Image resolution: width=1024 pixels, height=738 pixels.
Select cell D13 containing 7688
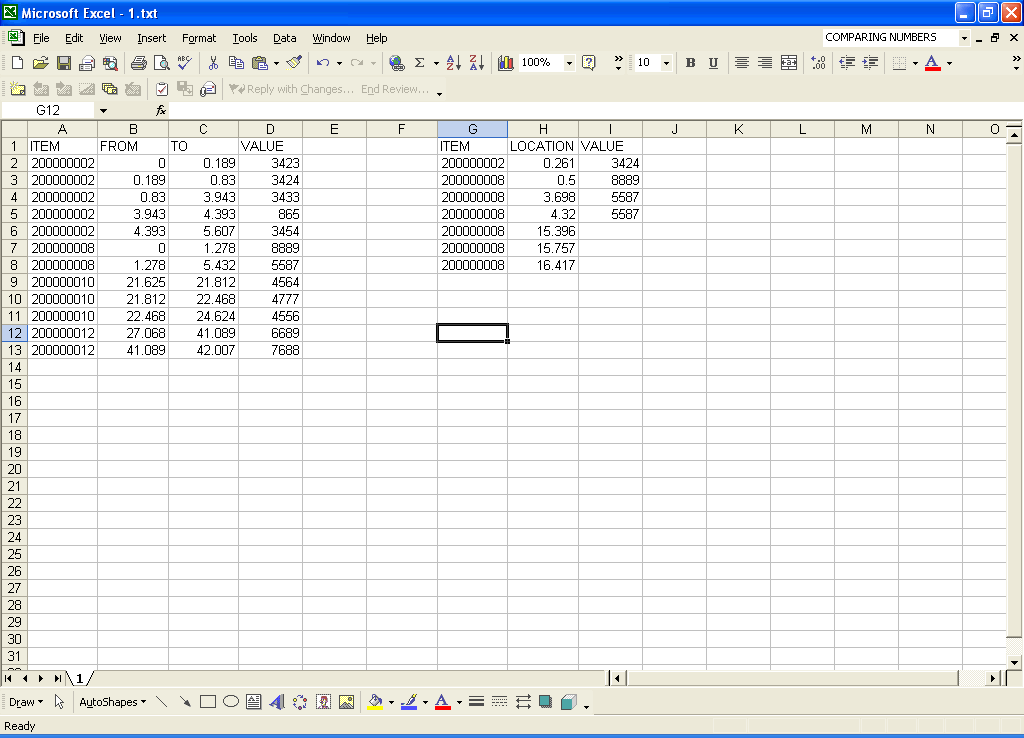pos(270,351)
